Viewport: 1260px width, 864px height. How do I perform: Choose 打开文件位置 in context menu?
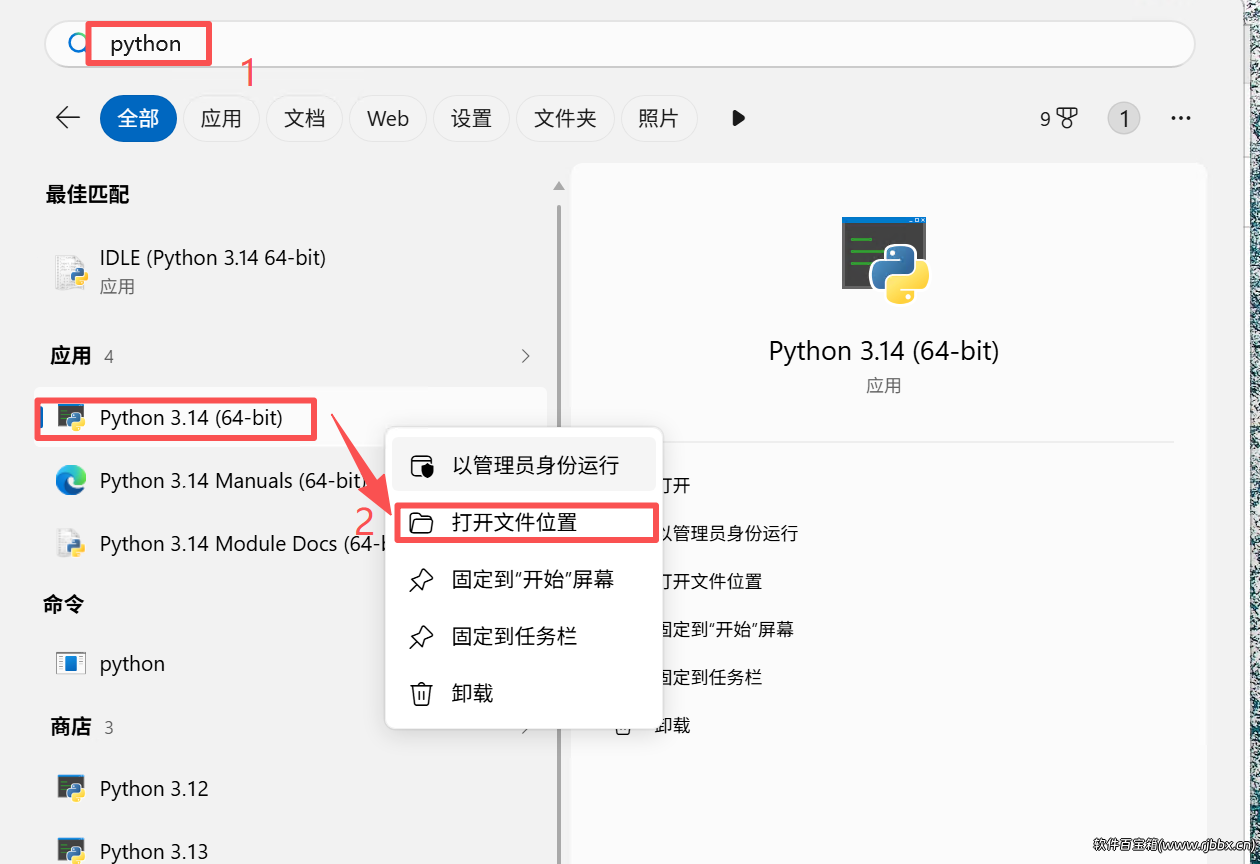click(524, 523)
